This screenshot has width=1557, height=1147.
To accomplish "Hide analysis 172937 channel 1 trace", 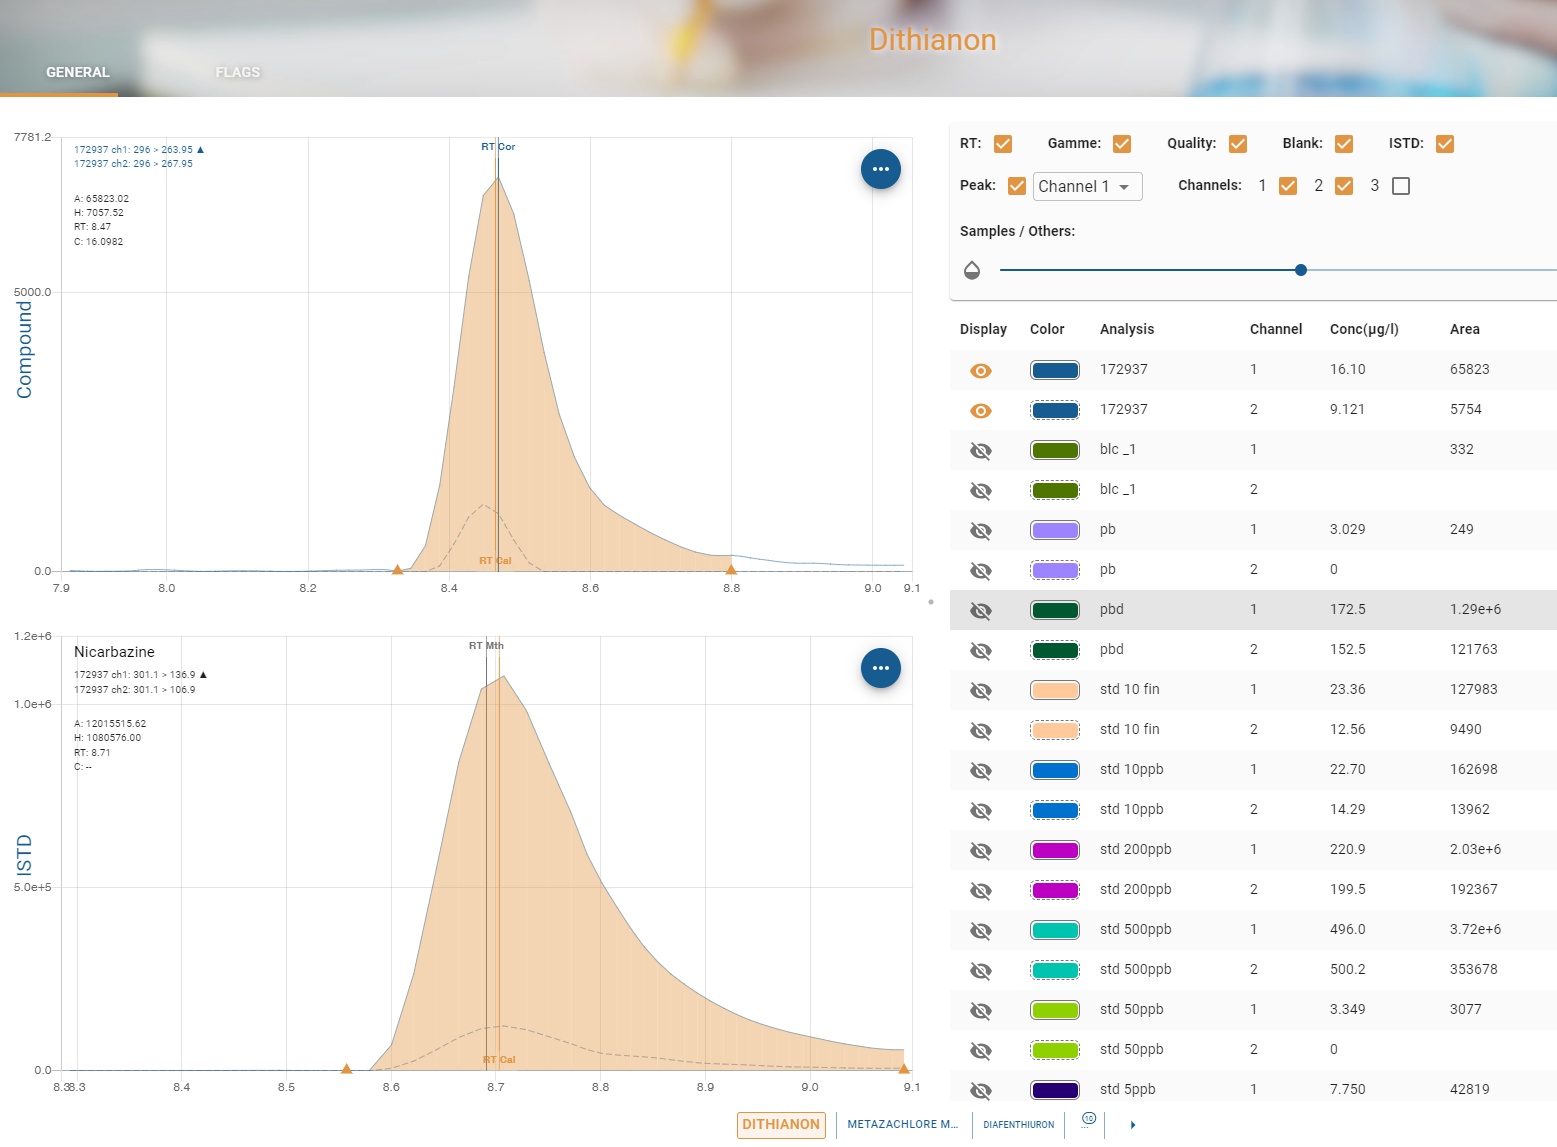I will pyautogui.click(x=981, y=371).
